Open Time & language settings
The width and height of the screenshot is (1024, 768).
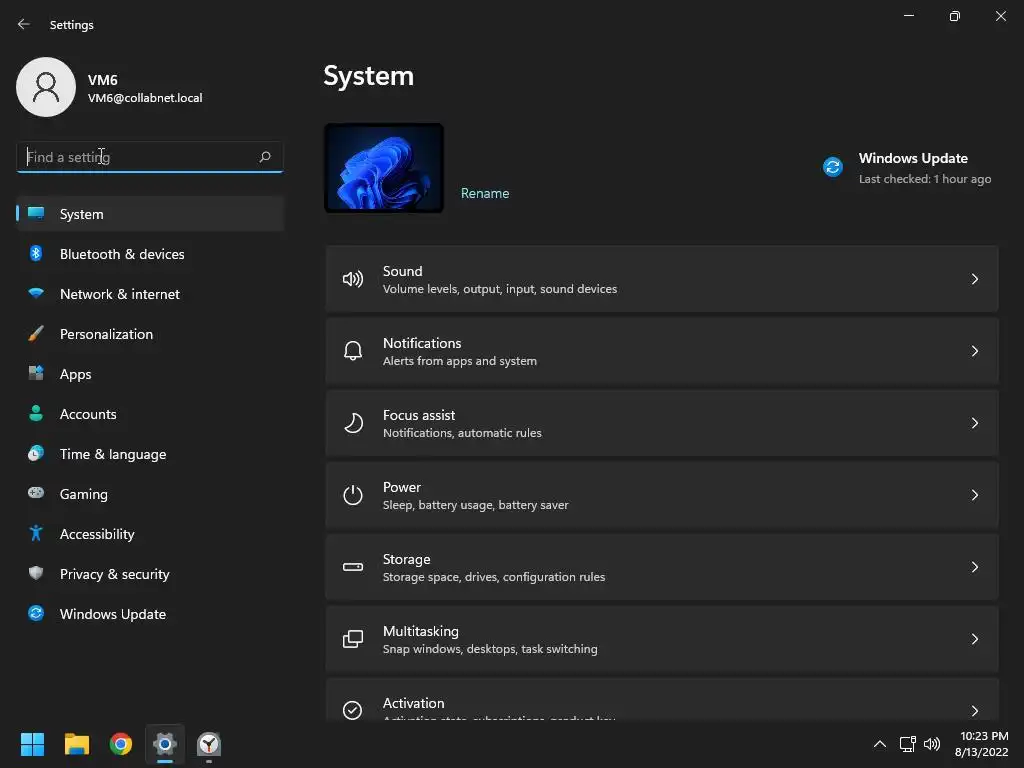tap(150, 454)
